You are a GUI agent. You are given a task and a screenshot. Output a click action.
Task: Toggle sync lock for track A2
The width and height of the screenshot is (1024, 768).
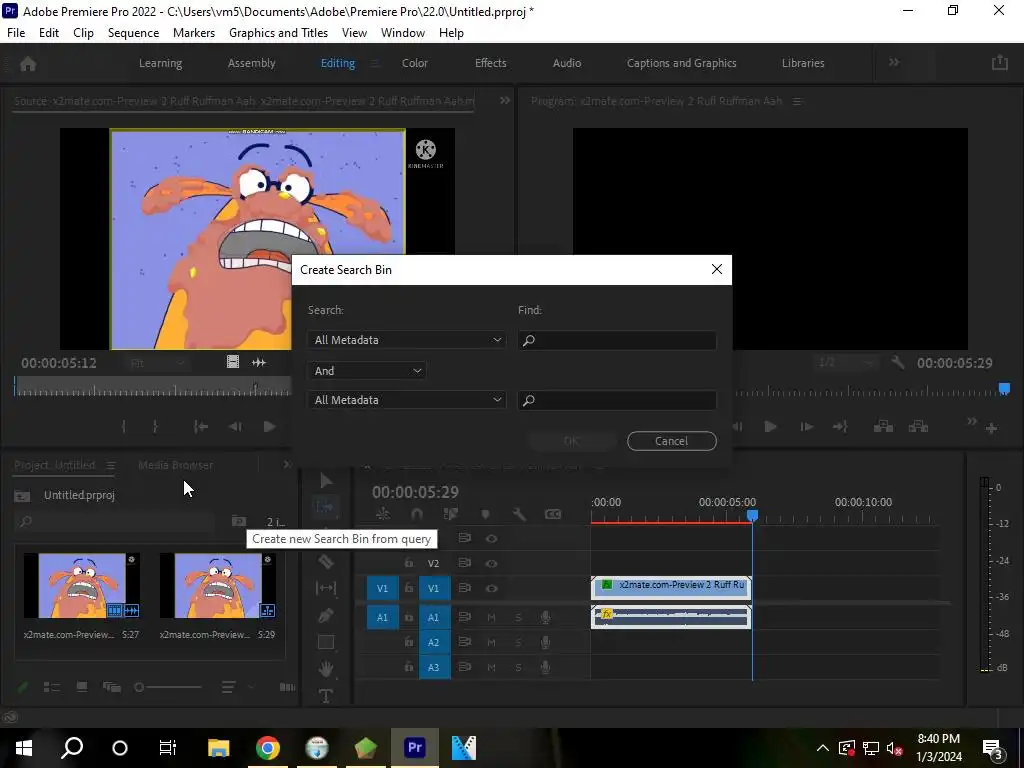pos(465,643)
